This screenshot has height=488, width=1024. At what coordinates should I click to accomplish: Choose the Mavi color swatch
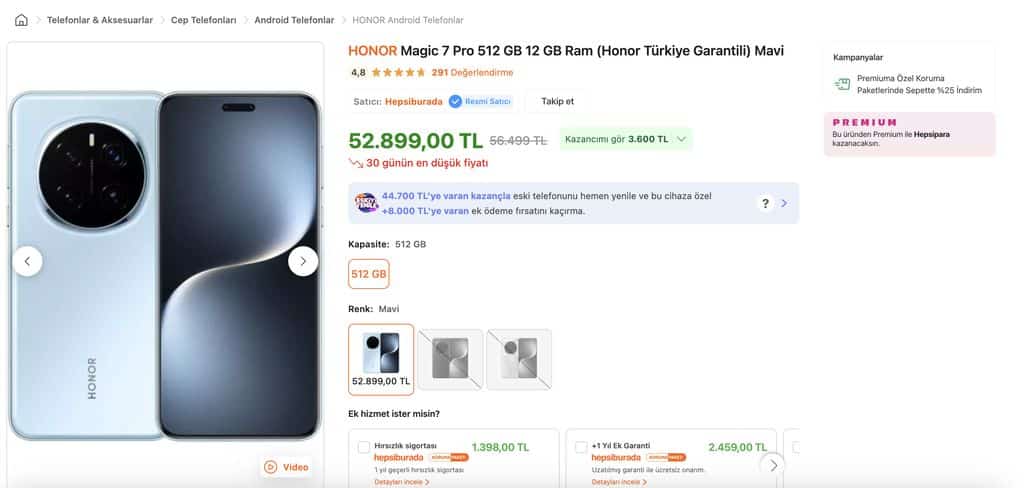[x=380, y=359]
